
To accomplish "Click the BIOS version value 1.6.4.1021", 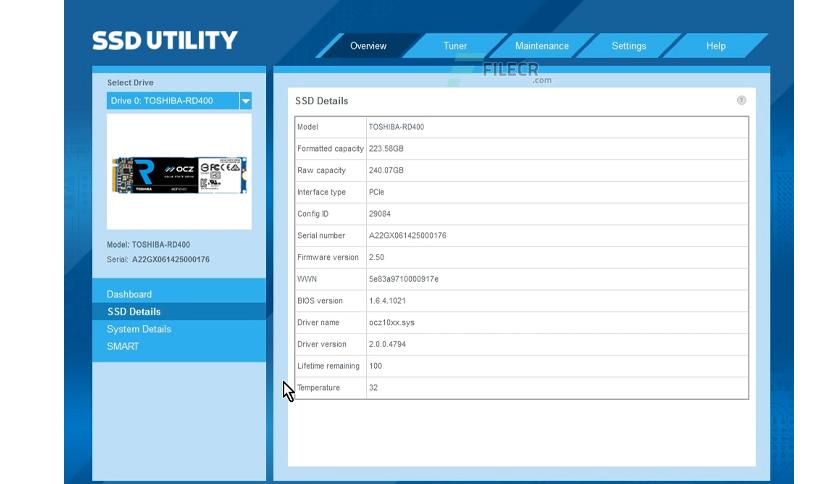I will click(x=387, y=301).
